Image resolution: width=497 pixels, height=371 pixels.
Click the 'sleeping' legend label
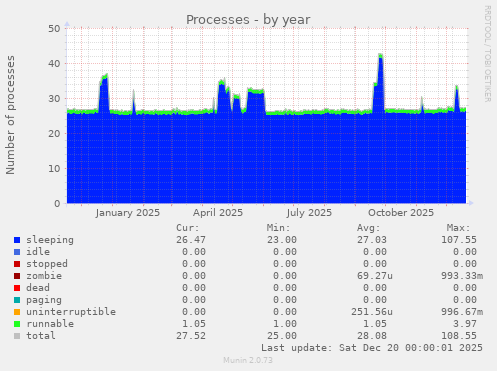pyautogui.click(x=50, y=240)
